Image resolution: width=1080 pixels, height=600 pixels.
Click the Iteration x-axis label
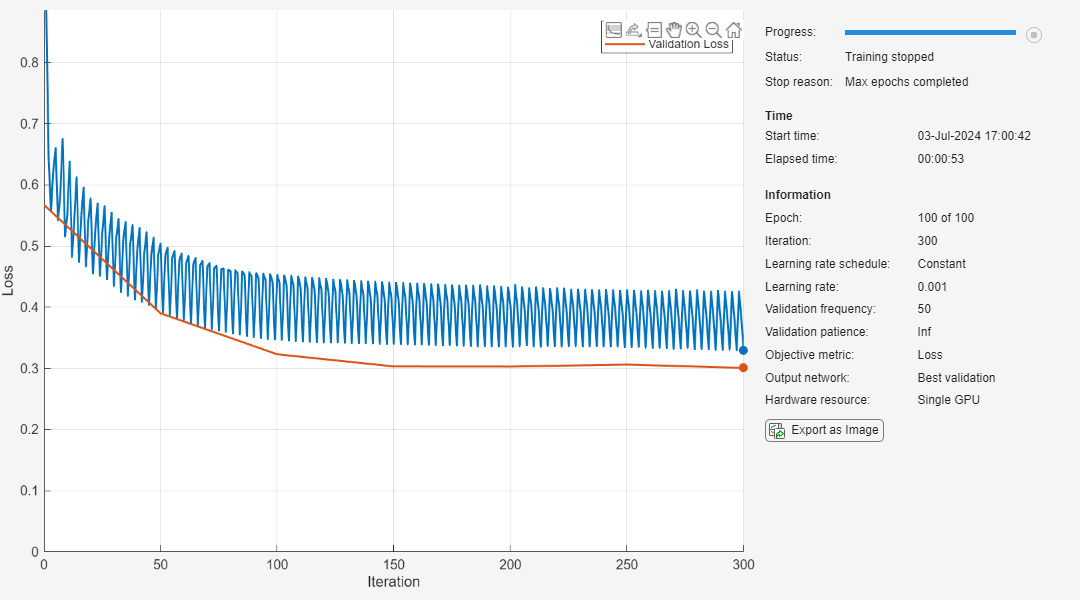(393, 582)
